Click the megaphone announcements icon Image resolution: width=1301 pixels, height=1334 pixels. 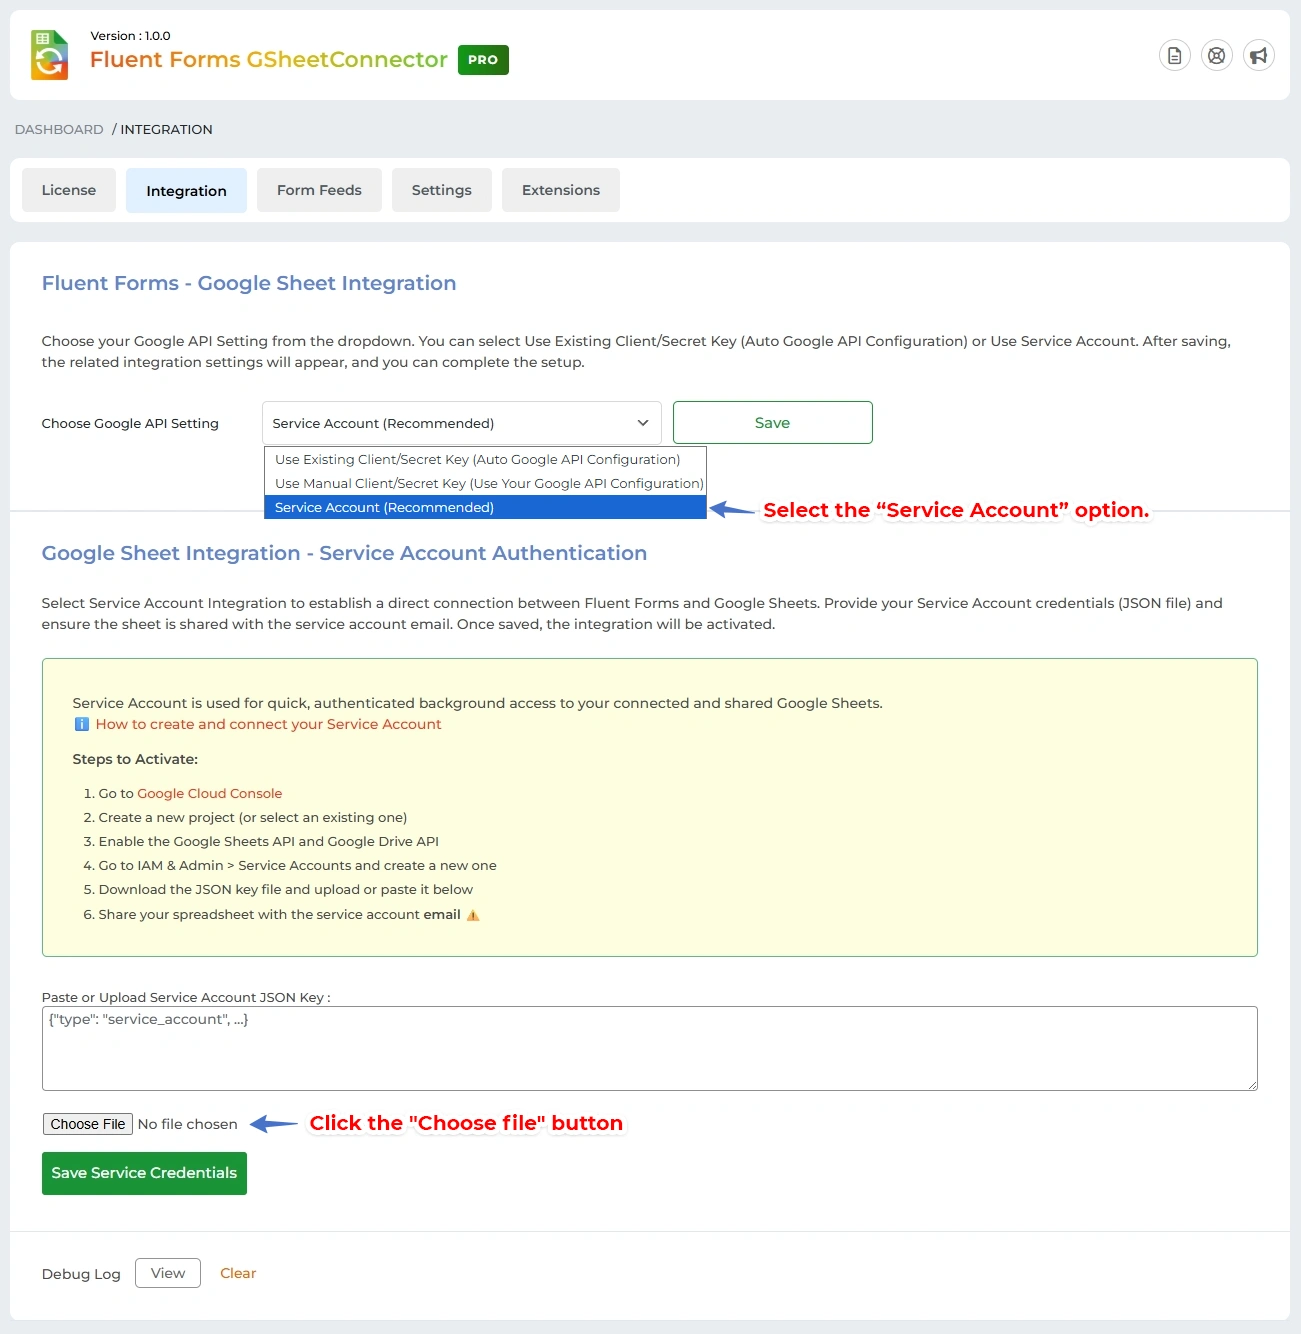tap(1258, 56)
